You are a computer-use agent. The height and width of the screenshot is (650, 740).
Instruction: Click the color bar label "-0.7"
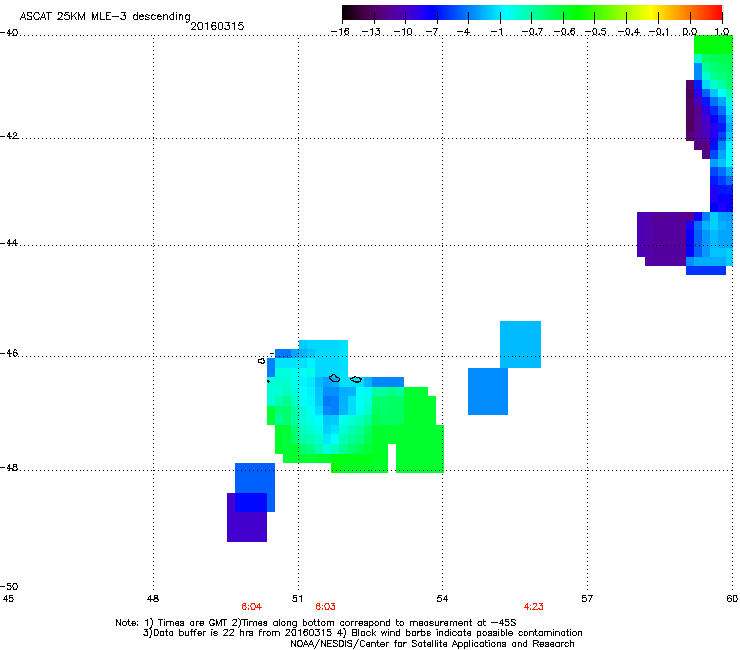coord(532,32)
